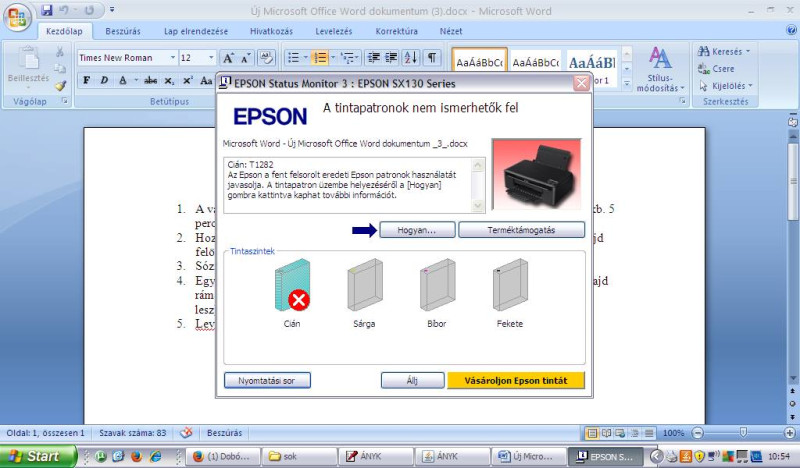Click the zoom out minus button

point(697,433)
